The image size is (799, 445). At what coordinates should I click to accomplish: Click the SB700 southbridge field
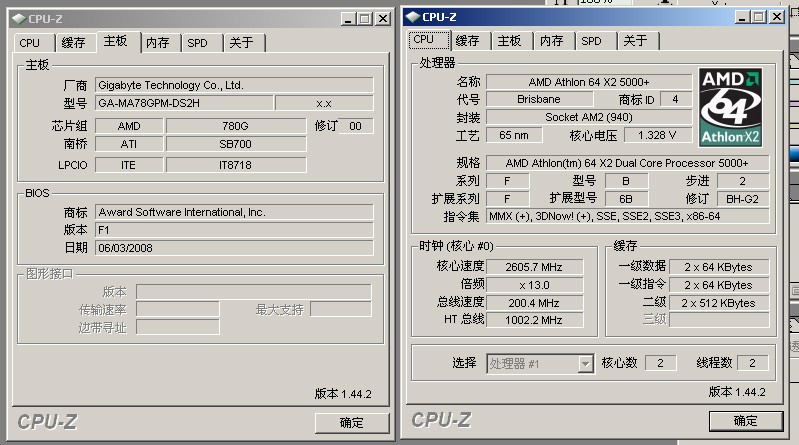tap(236, 144)
